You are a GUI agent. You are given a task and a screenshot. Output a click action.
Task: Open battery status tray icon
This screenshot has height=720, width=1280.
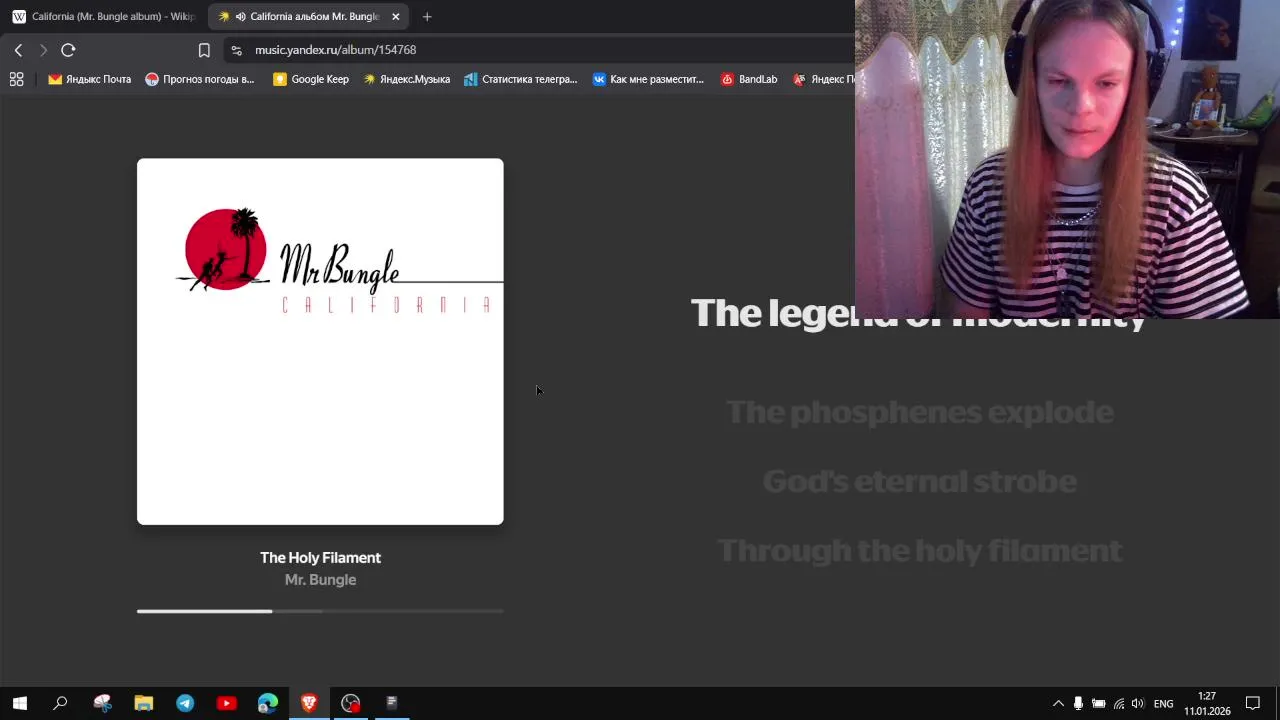point(1098,704)
